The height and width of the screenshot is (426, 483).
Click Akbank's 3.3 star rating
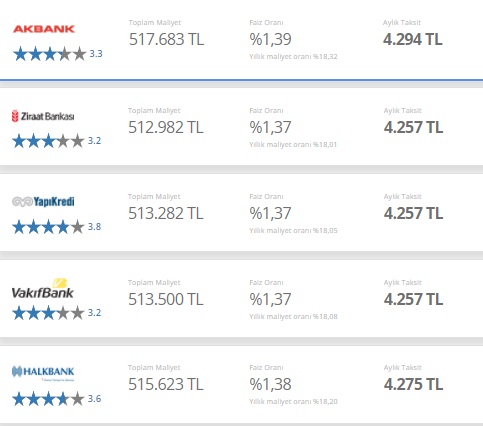(58, 54)
